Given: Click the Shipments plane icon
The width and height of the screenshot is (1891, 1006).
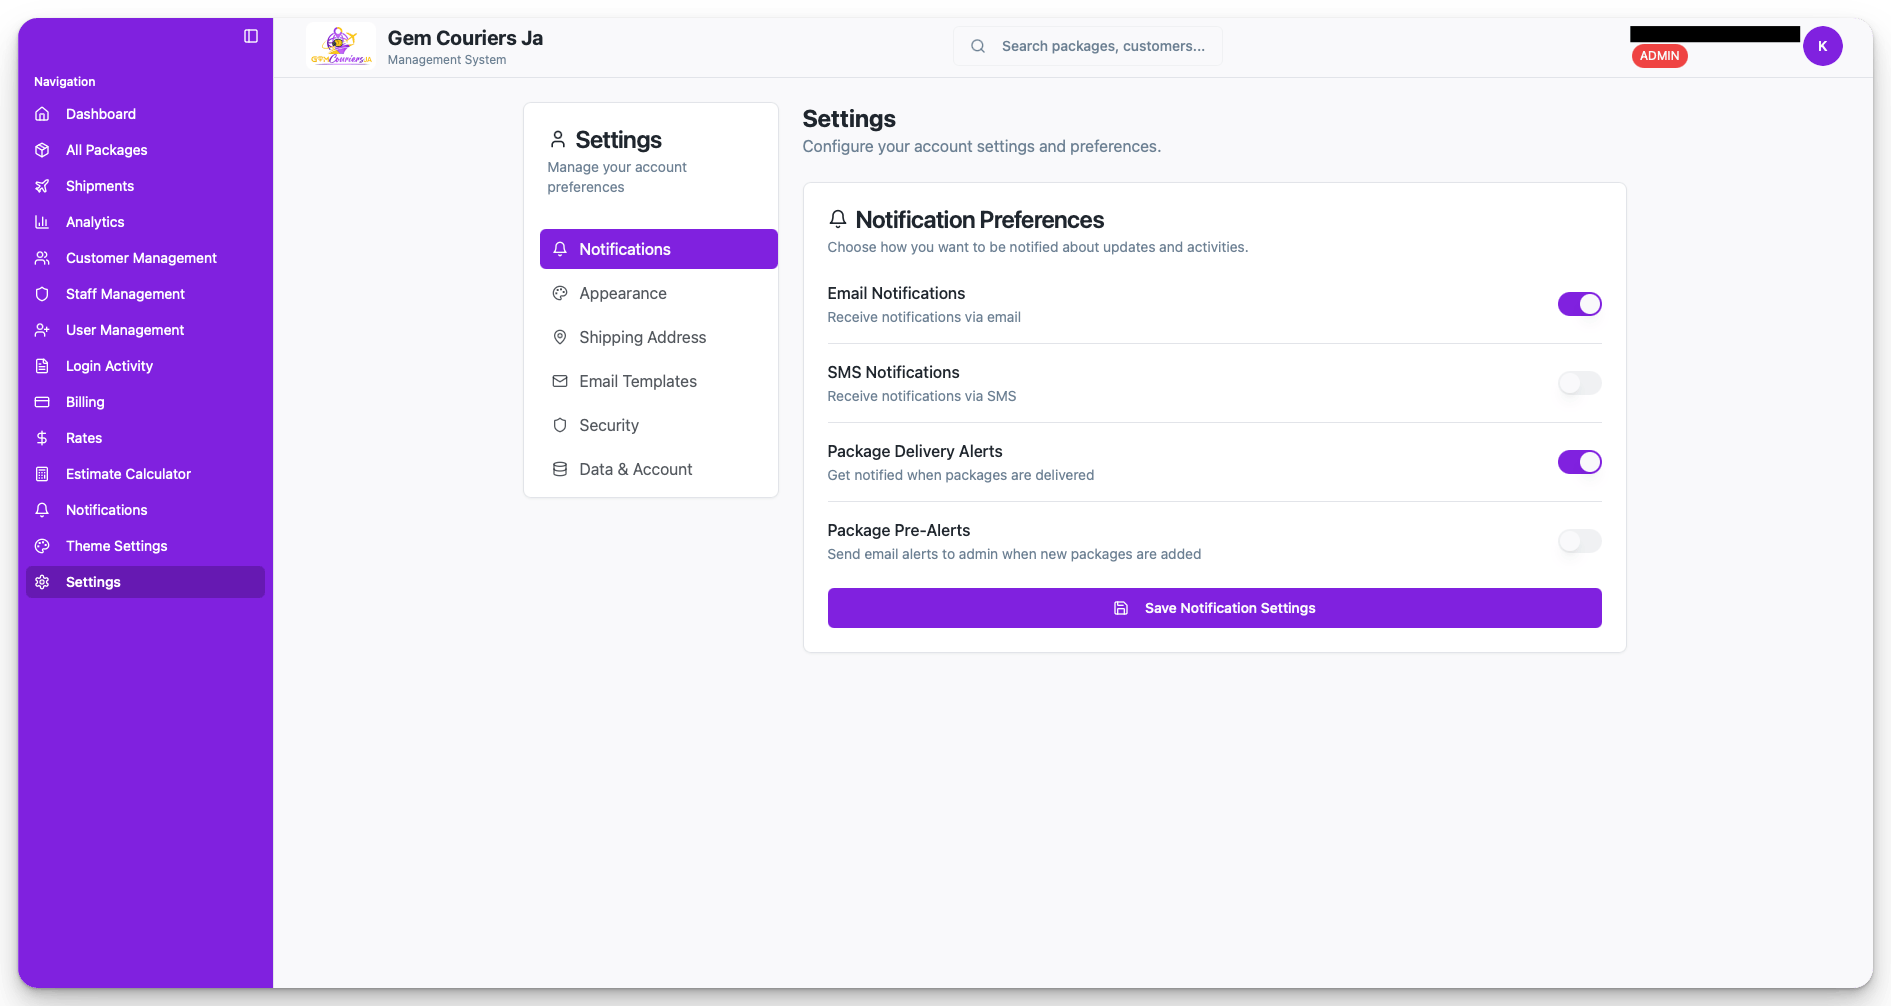Looking at the screenshot, I should pos(42,186).
